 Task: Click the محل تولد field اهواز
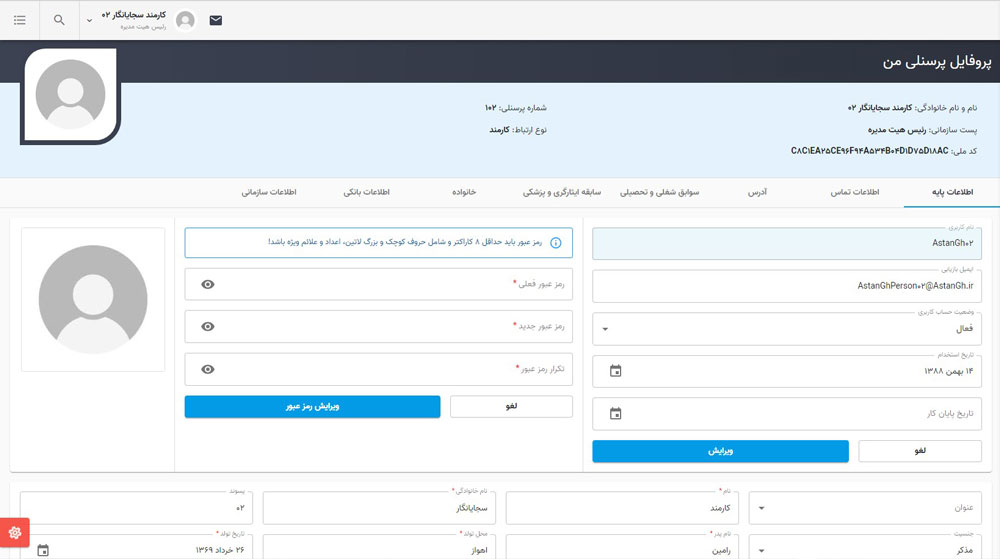point(379,548)
